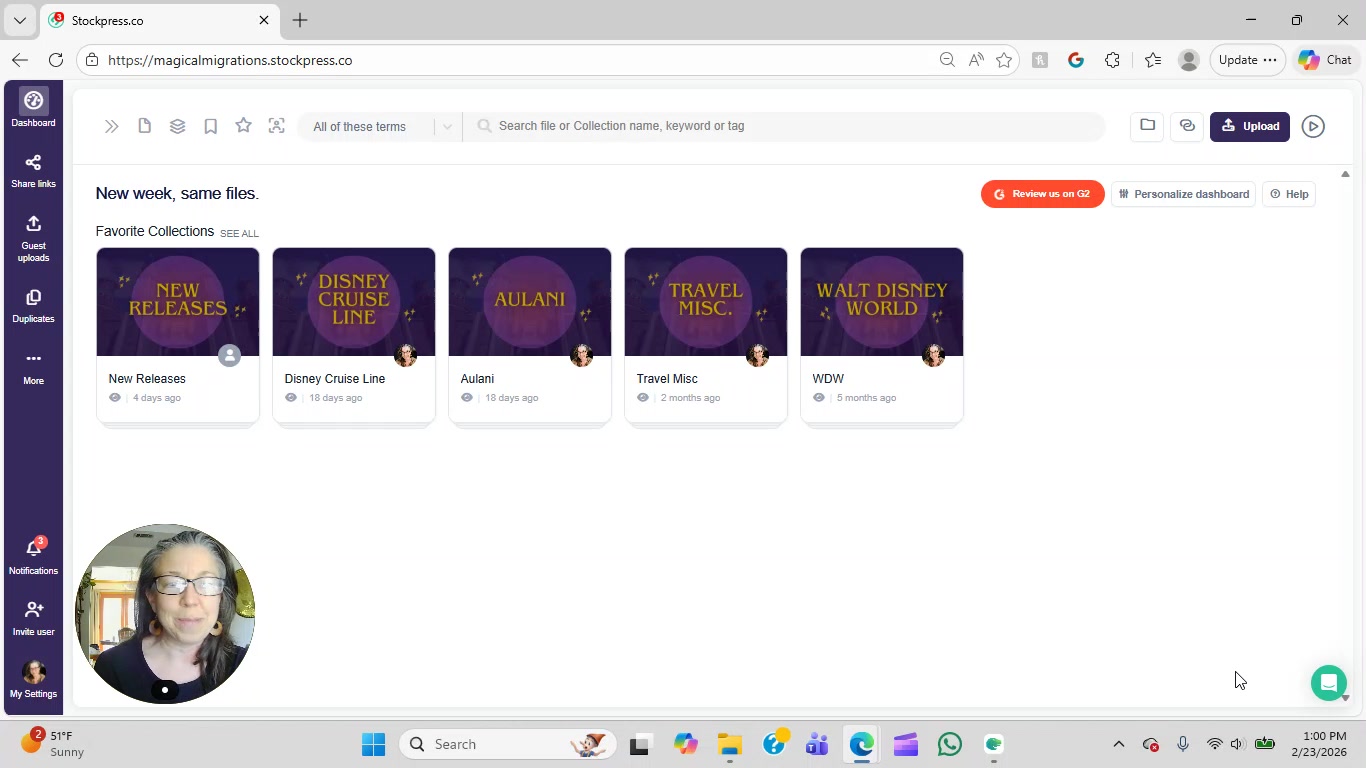Expand the sidebar panel with double chevron

click(111, 127)
